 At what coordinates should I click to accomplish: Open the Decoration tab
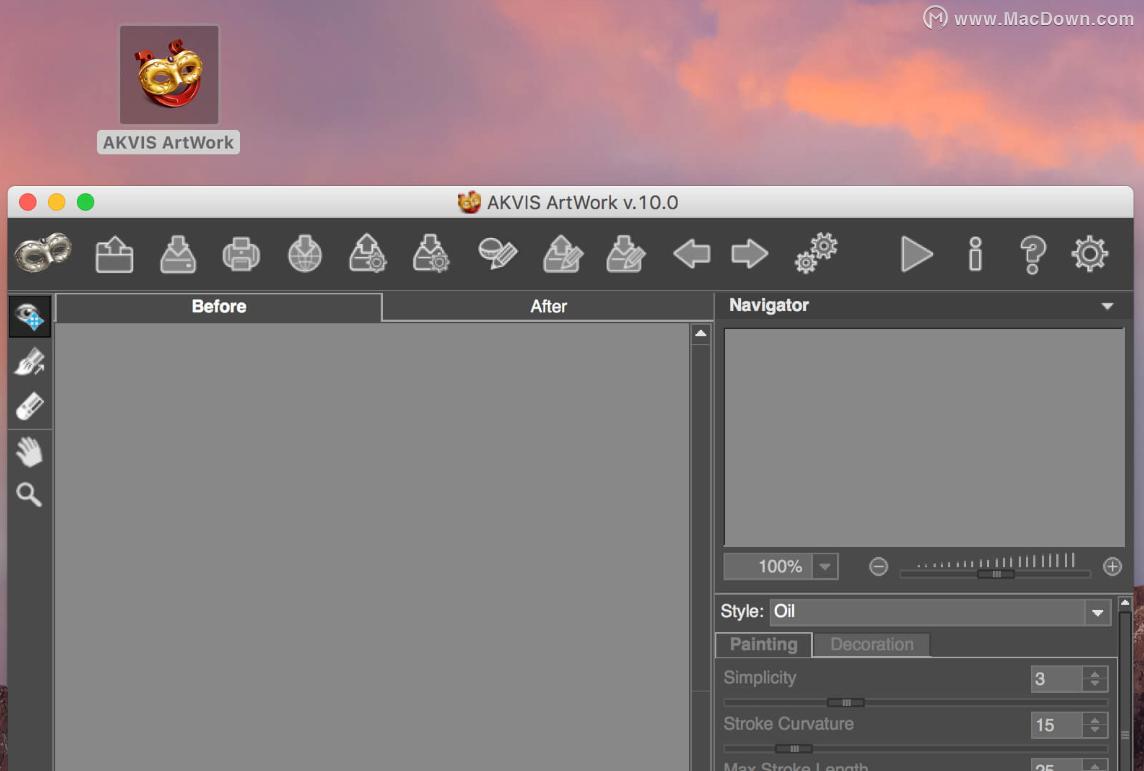point(871,645)
